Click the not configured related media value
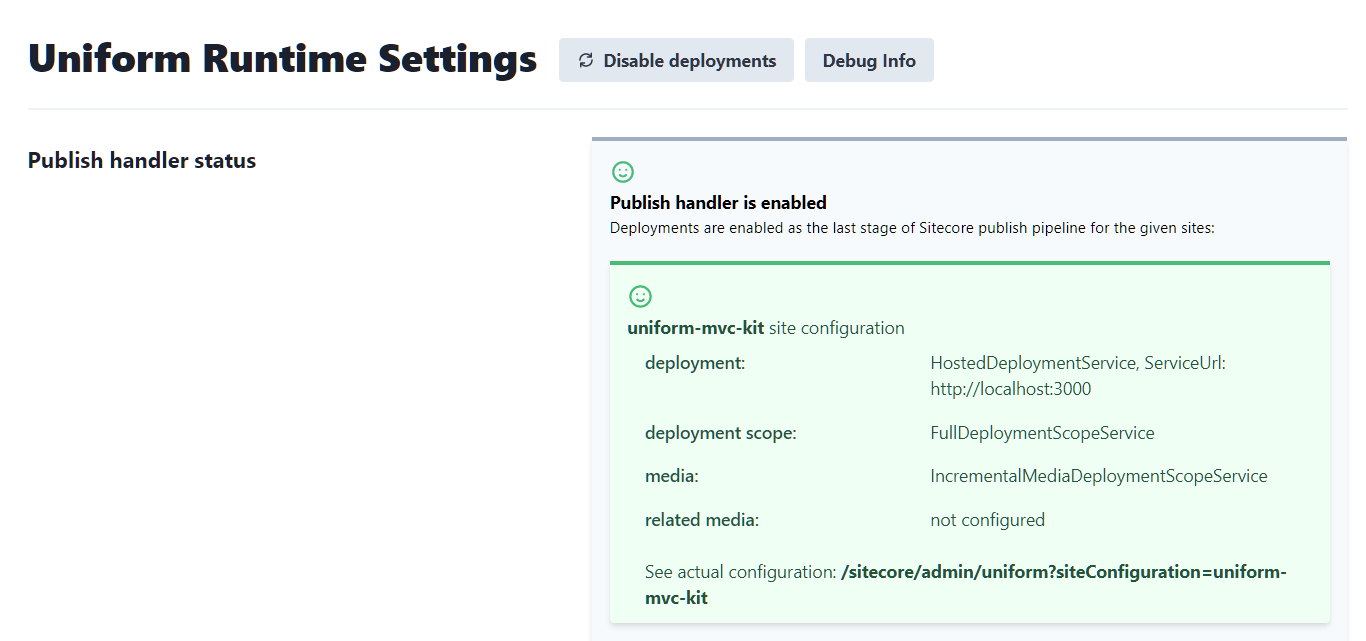Viewport: 1366px width, 641px height. 987,520
